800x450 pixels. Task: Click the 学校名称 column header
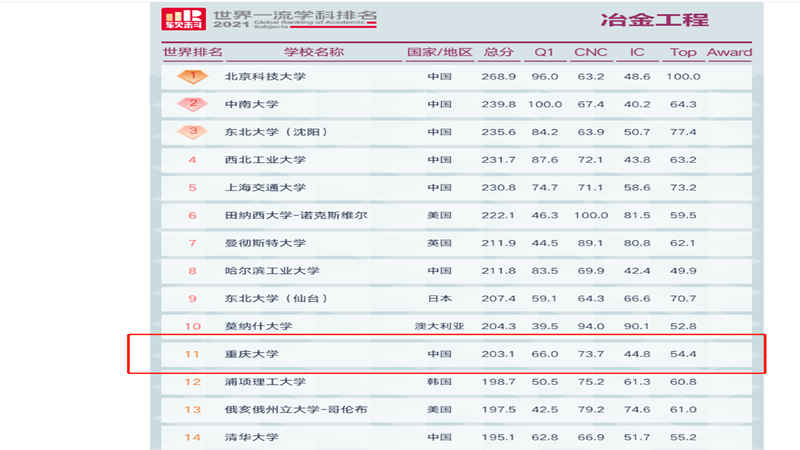tap(314, 52)
